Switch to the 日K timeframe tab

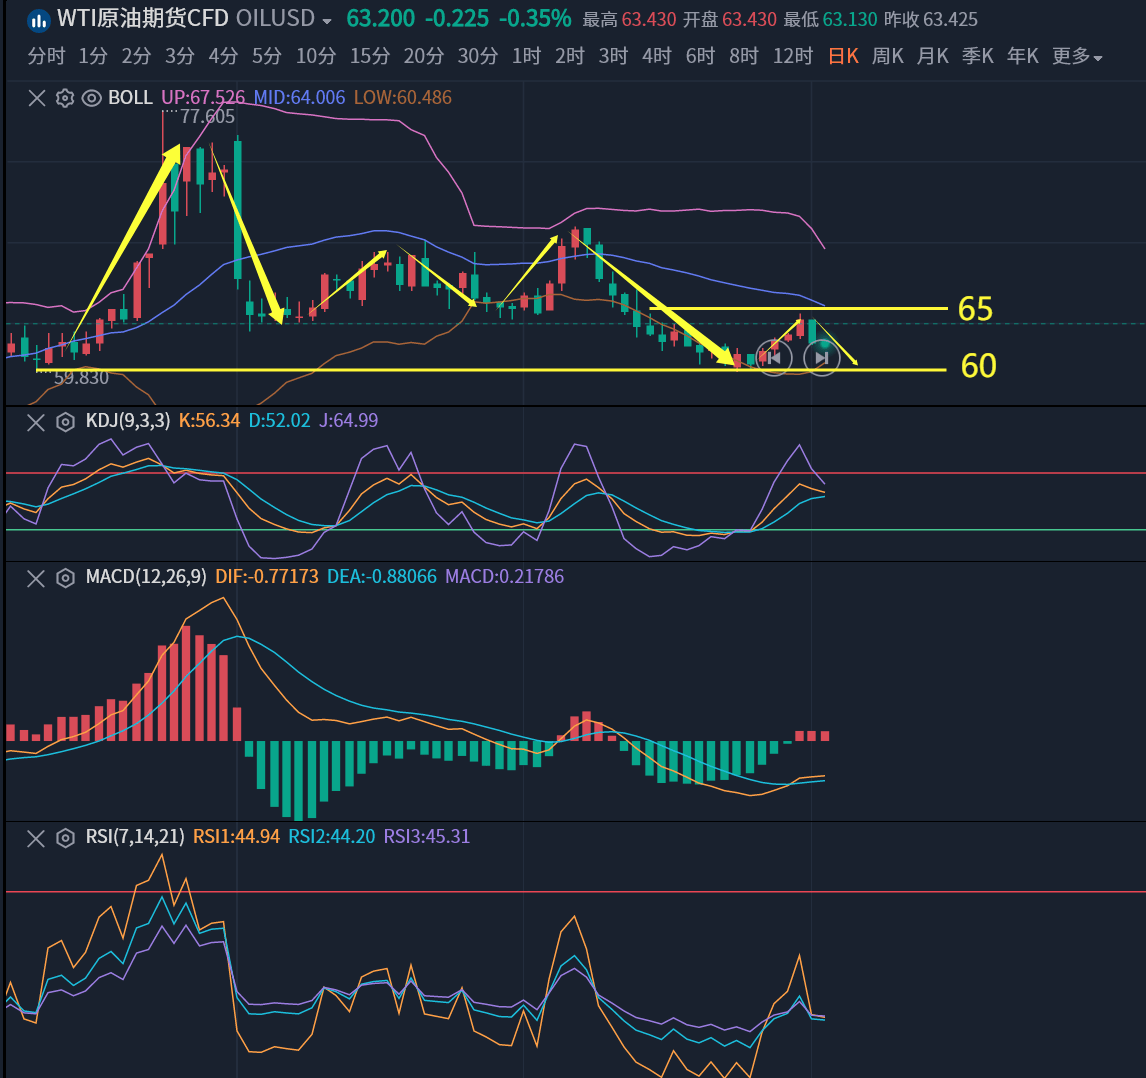click(x=843, y=57)
